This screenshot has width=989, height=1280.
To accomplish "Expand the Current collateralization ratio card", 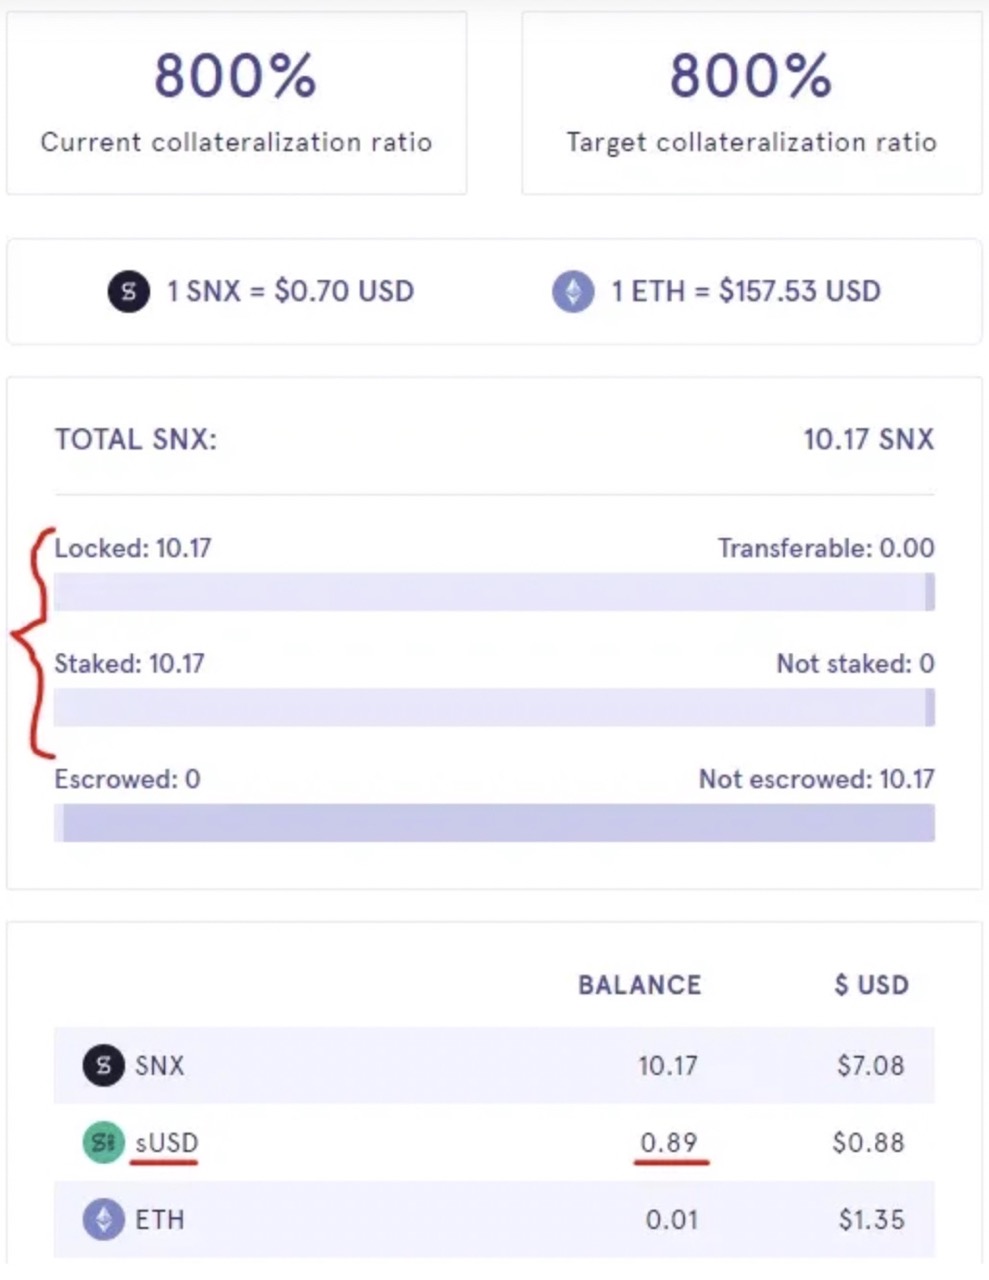I will pyautogui.click(x=237, y=100).
